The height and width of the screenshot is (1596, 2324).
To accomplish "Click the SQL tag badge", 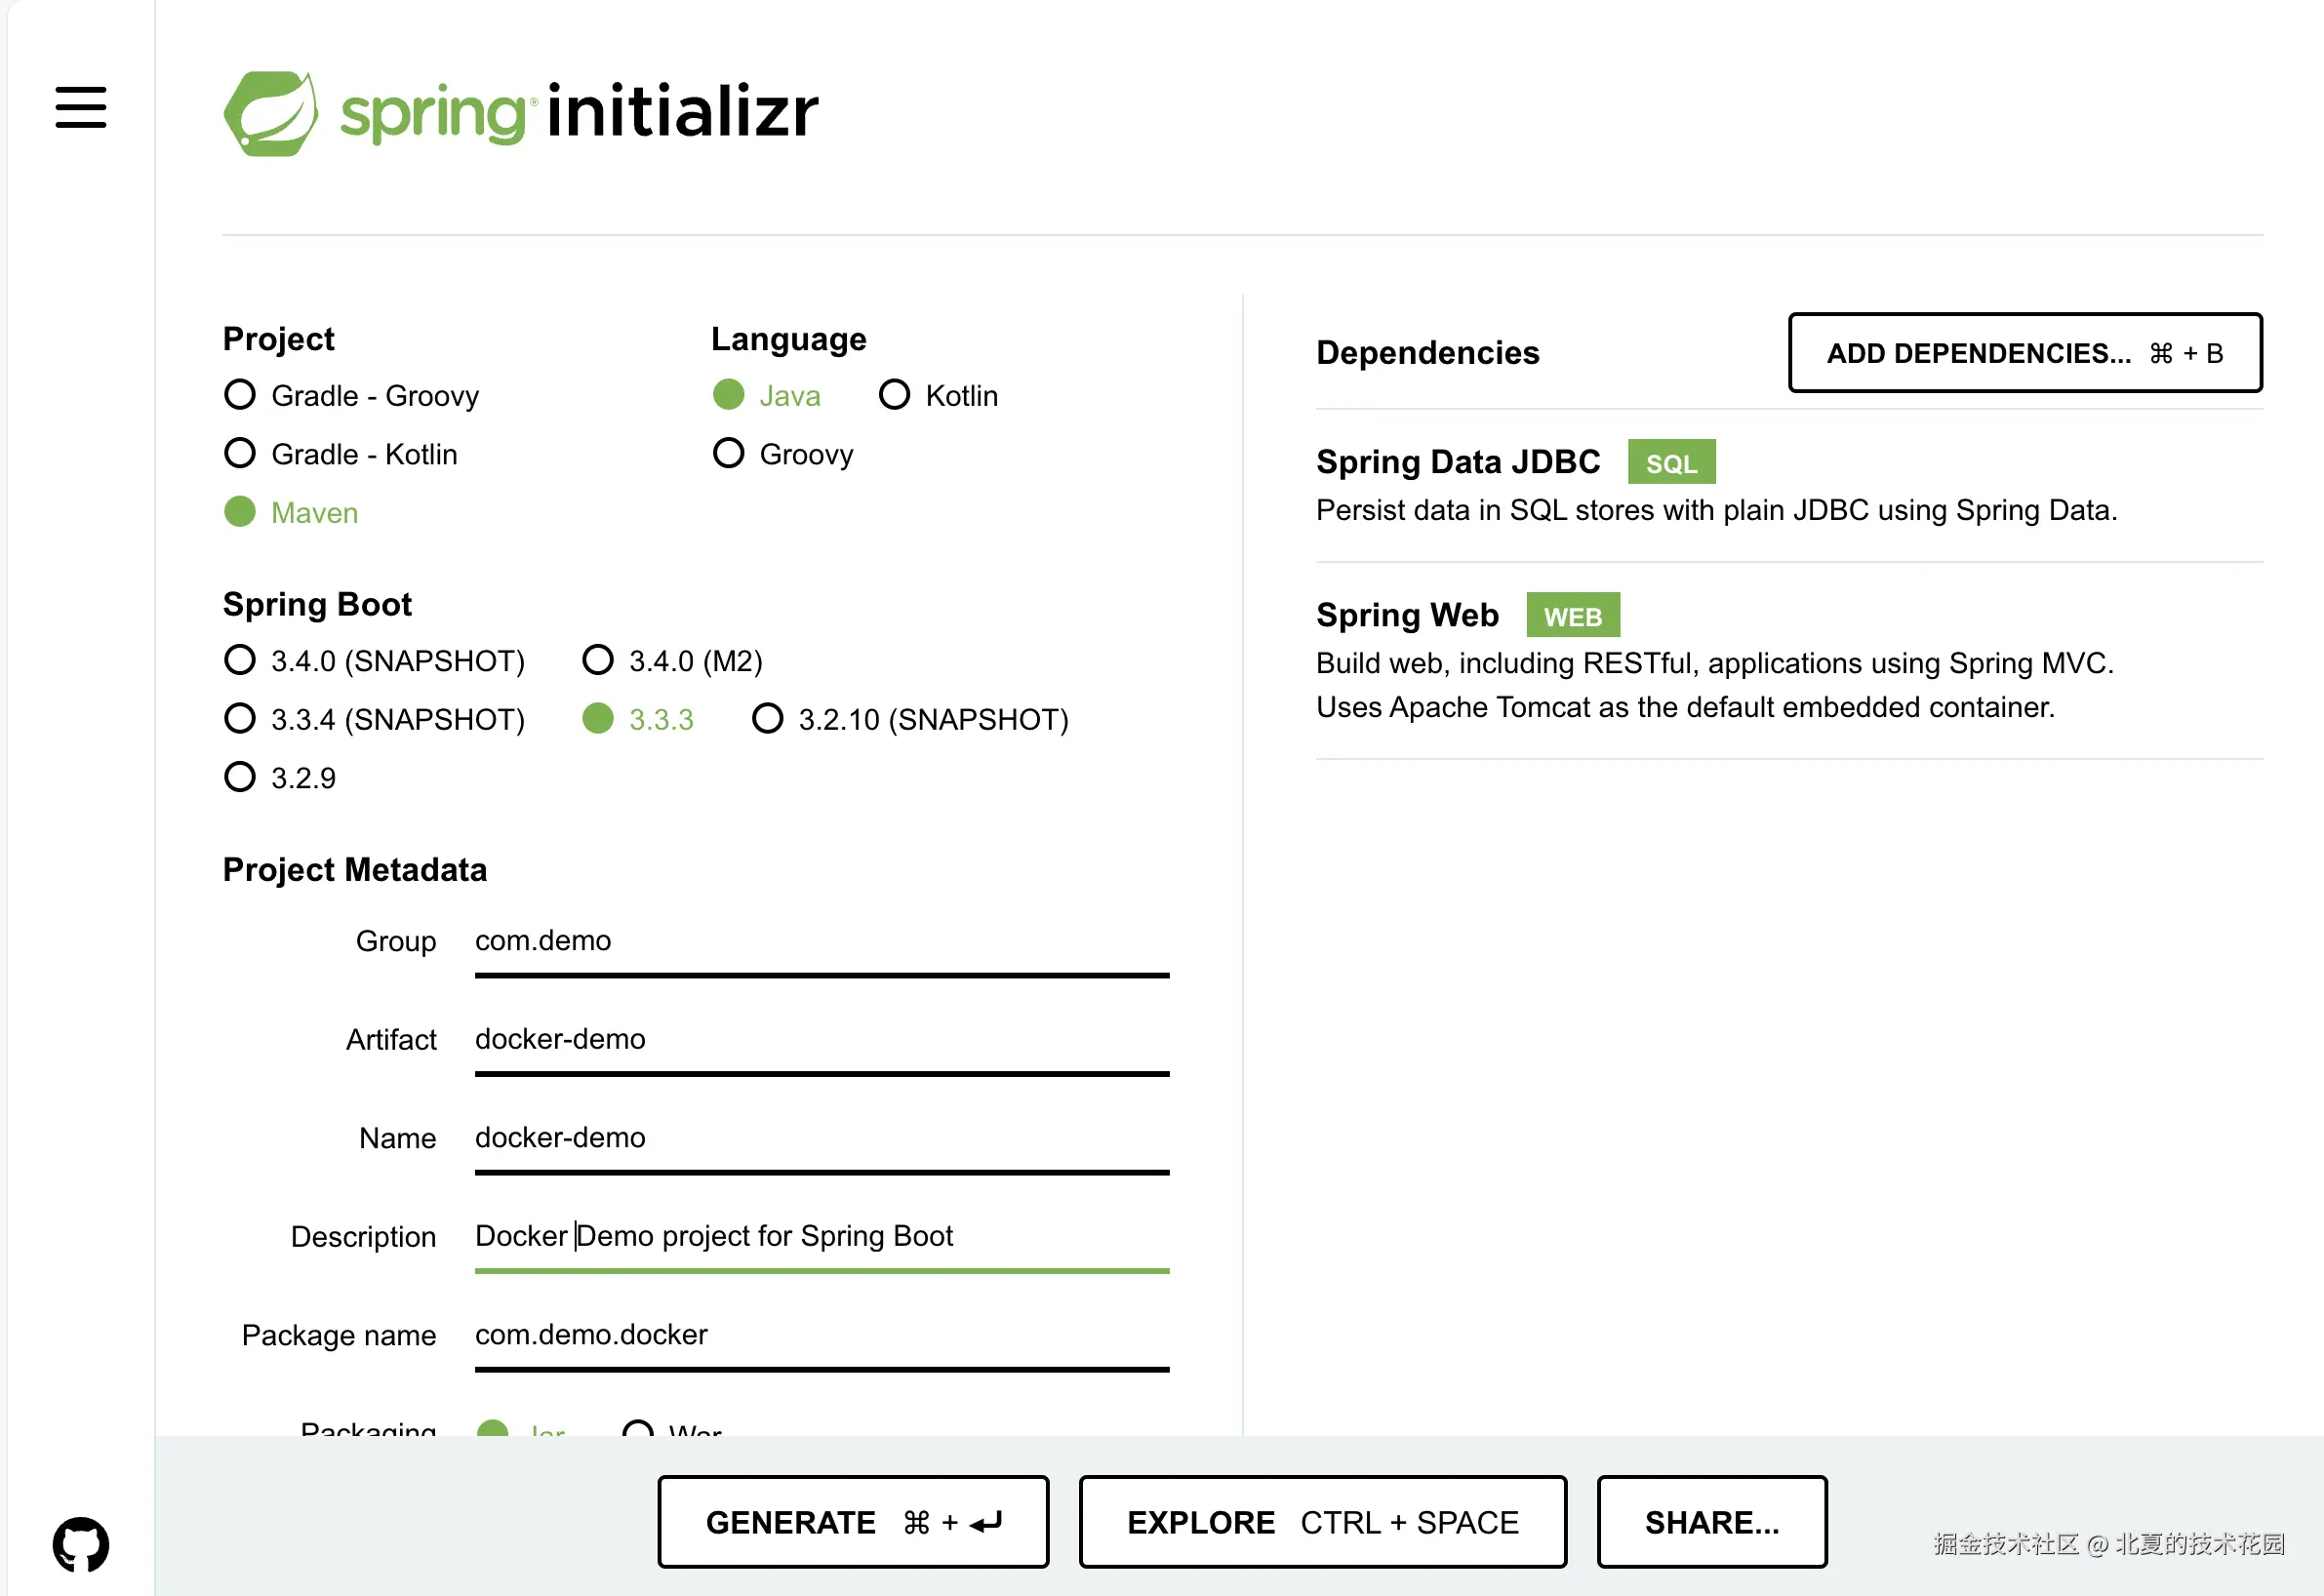I will coord(1670,463).
